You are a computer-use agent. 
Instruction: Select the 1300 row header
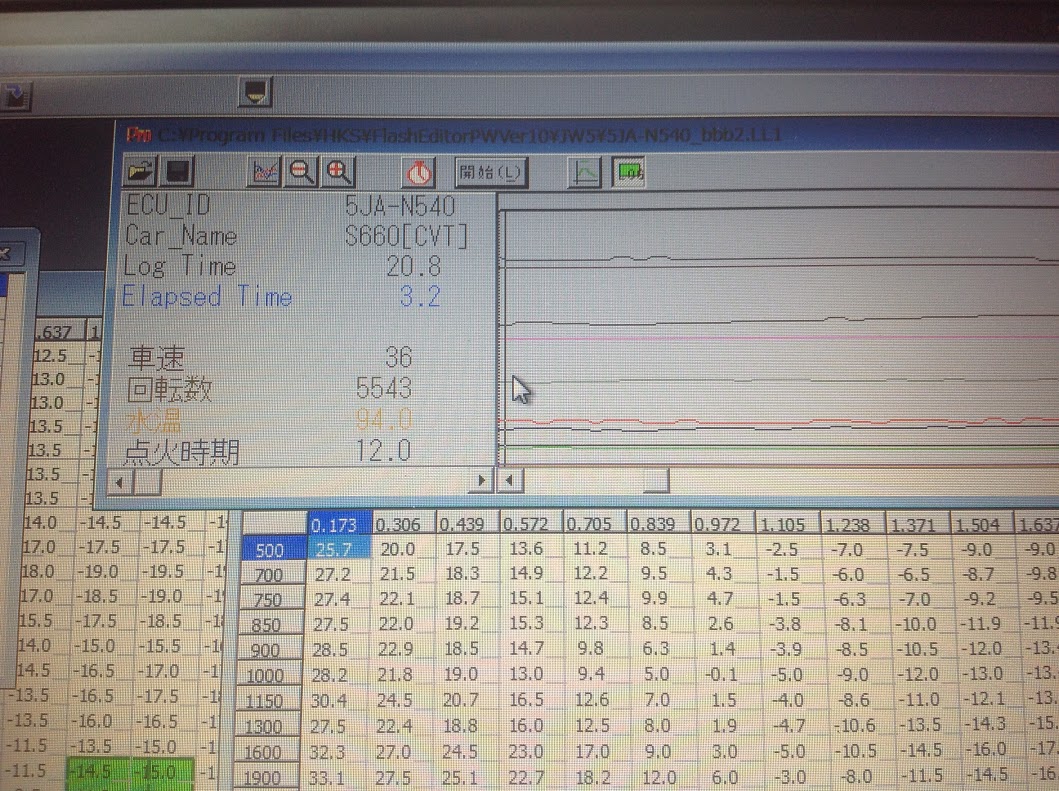point(267,727)
